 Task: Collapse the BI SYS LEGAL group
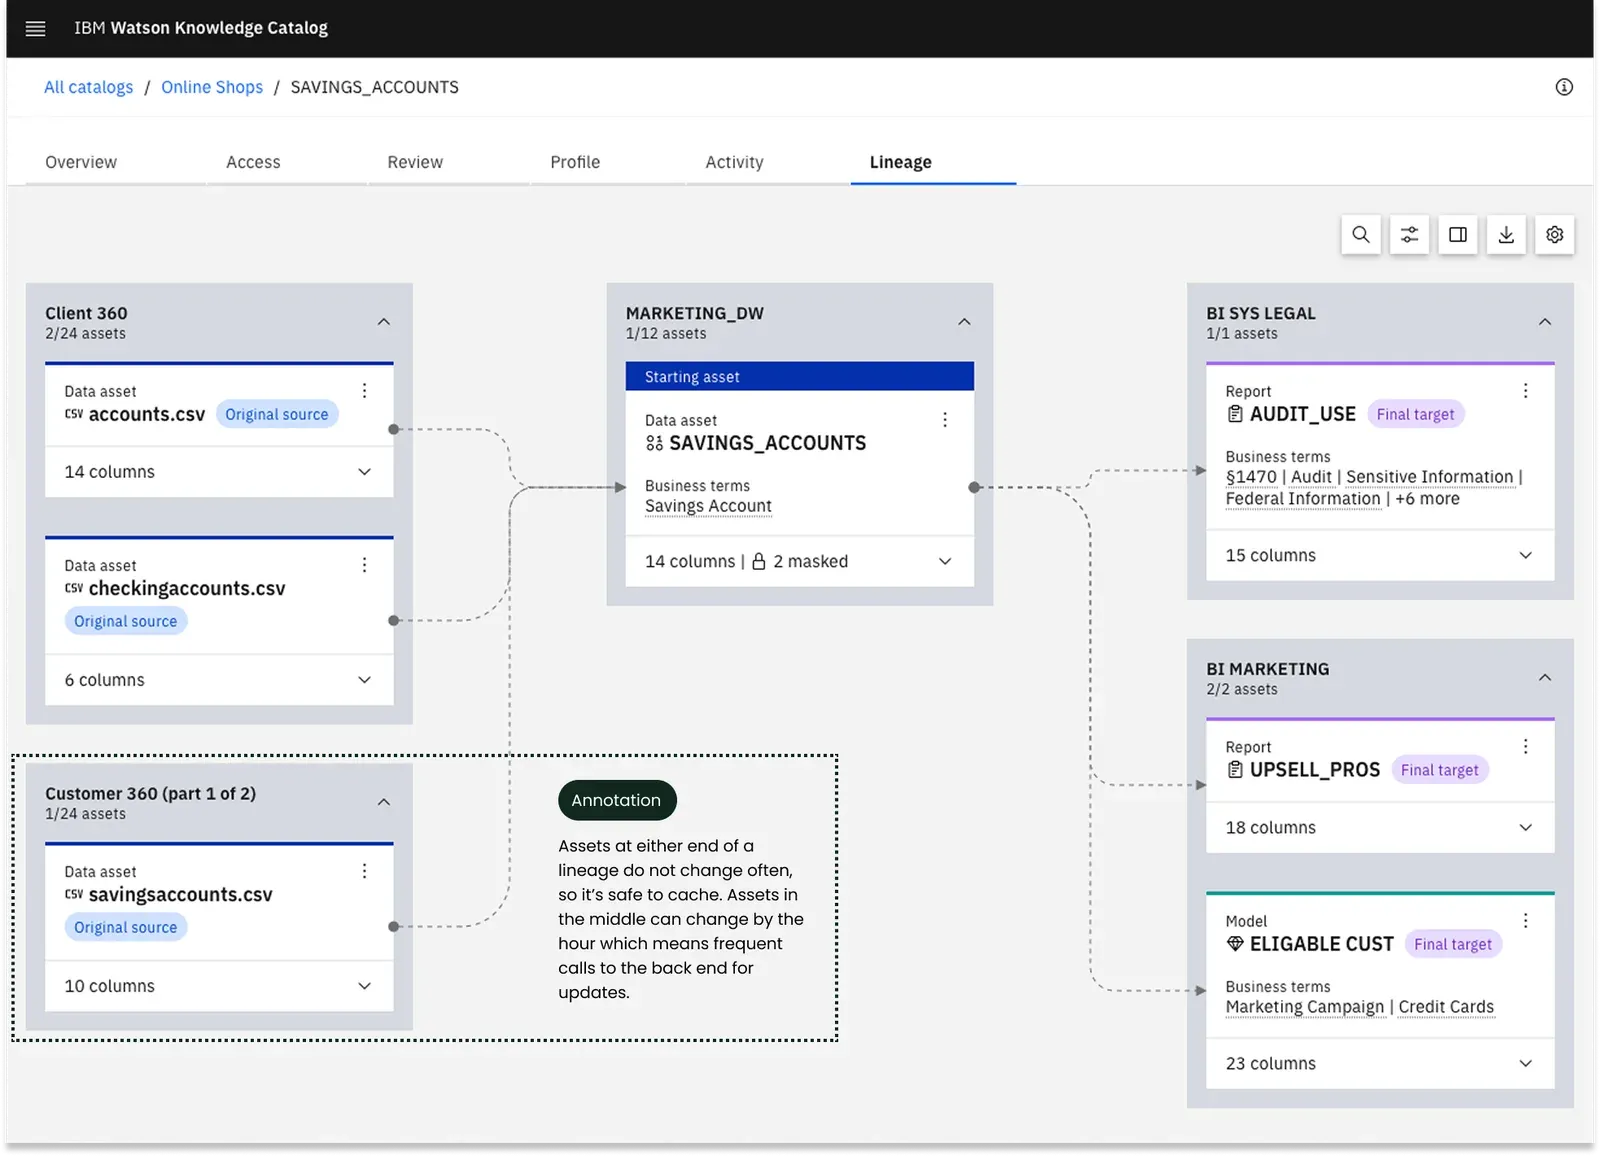point(1545,322)
